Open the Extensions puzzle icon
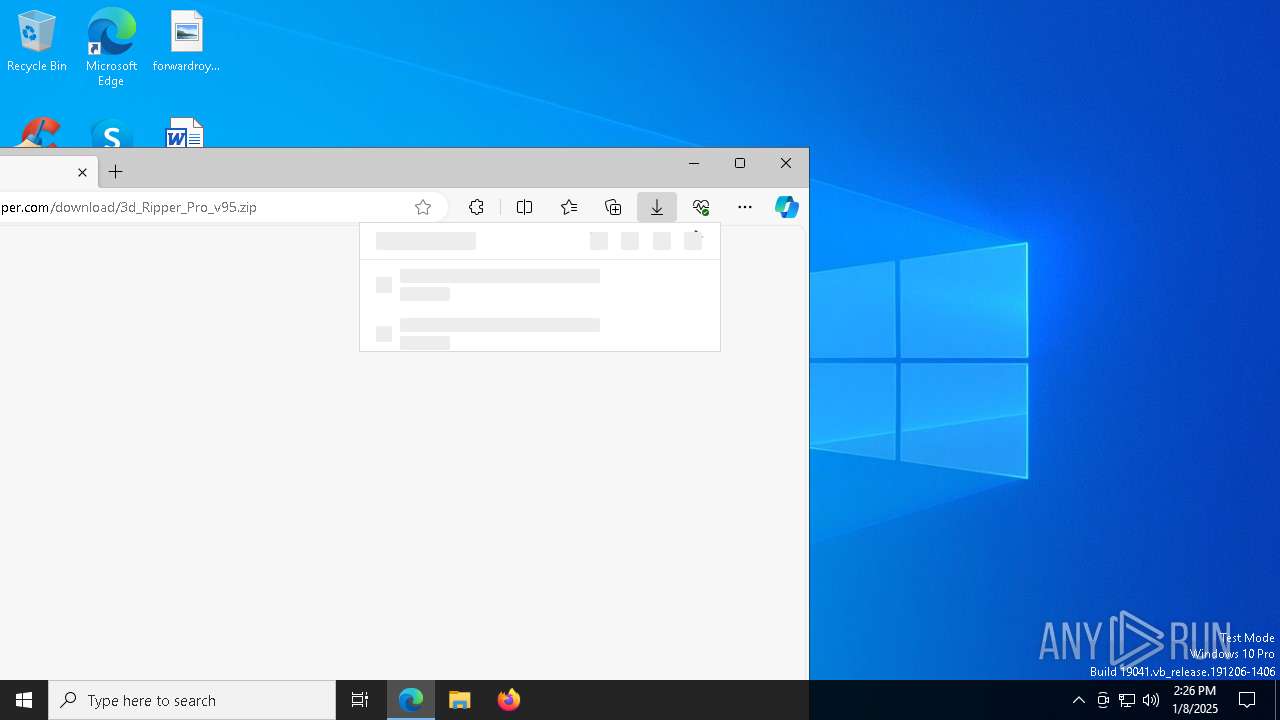1280x720 pixels. pyautogui.click(x=476, y=207)
